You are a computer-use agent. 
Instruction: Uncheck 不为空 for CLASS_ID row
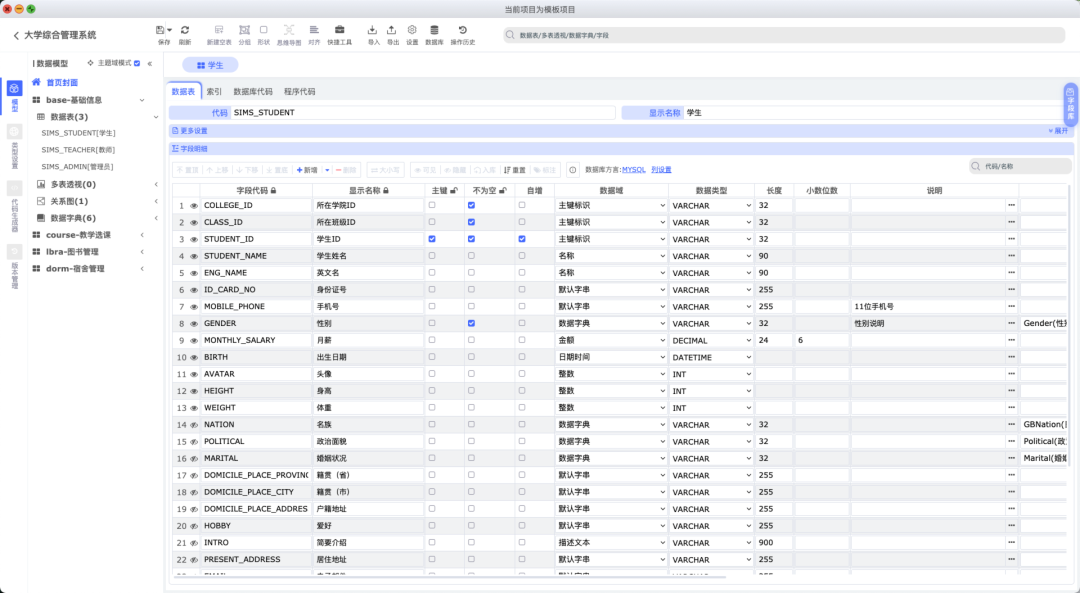pos(471,222)
